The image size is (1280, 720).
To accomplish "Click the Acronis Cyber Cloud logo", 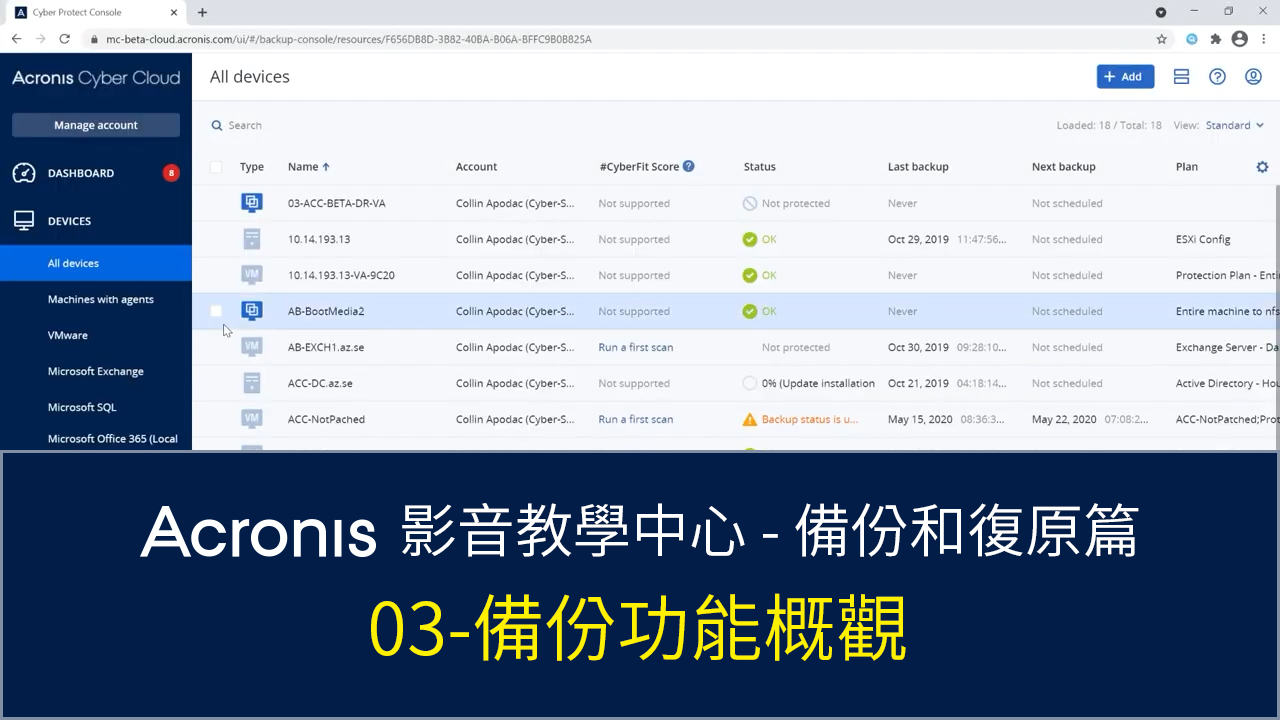I will [x=96, y=78].
